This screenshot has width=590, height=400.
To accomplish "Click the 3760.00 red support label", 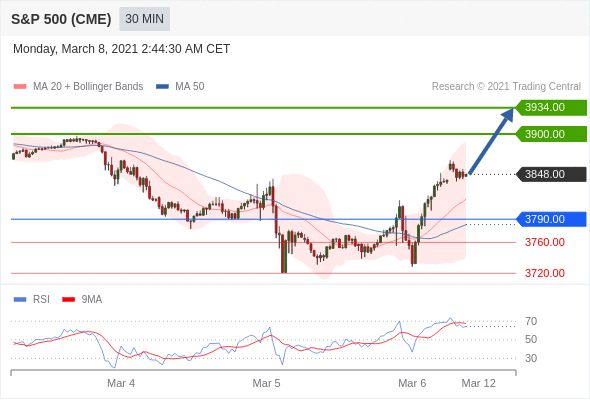I will pyautogui.click(x=545, y=242).
